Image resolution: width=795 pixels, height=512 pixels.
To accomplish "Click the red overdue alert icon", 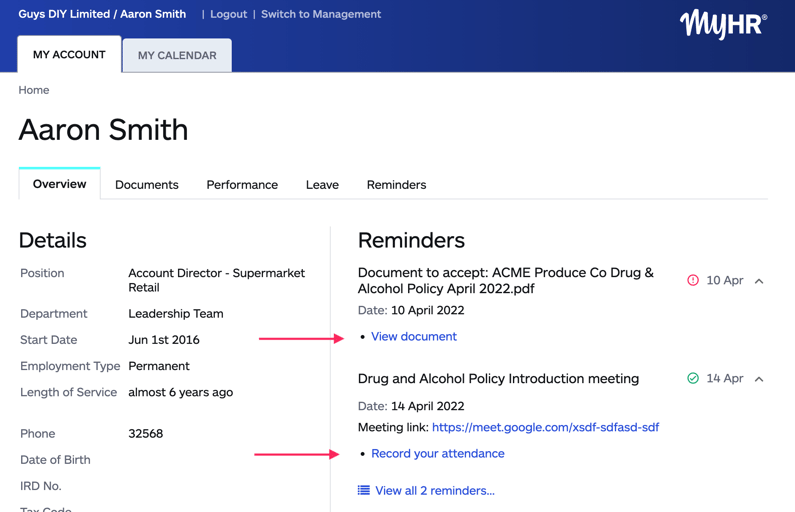I will pyautogui.click(x=693, y=281).
